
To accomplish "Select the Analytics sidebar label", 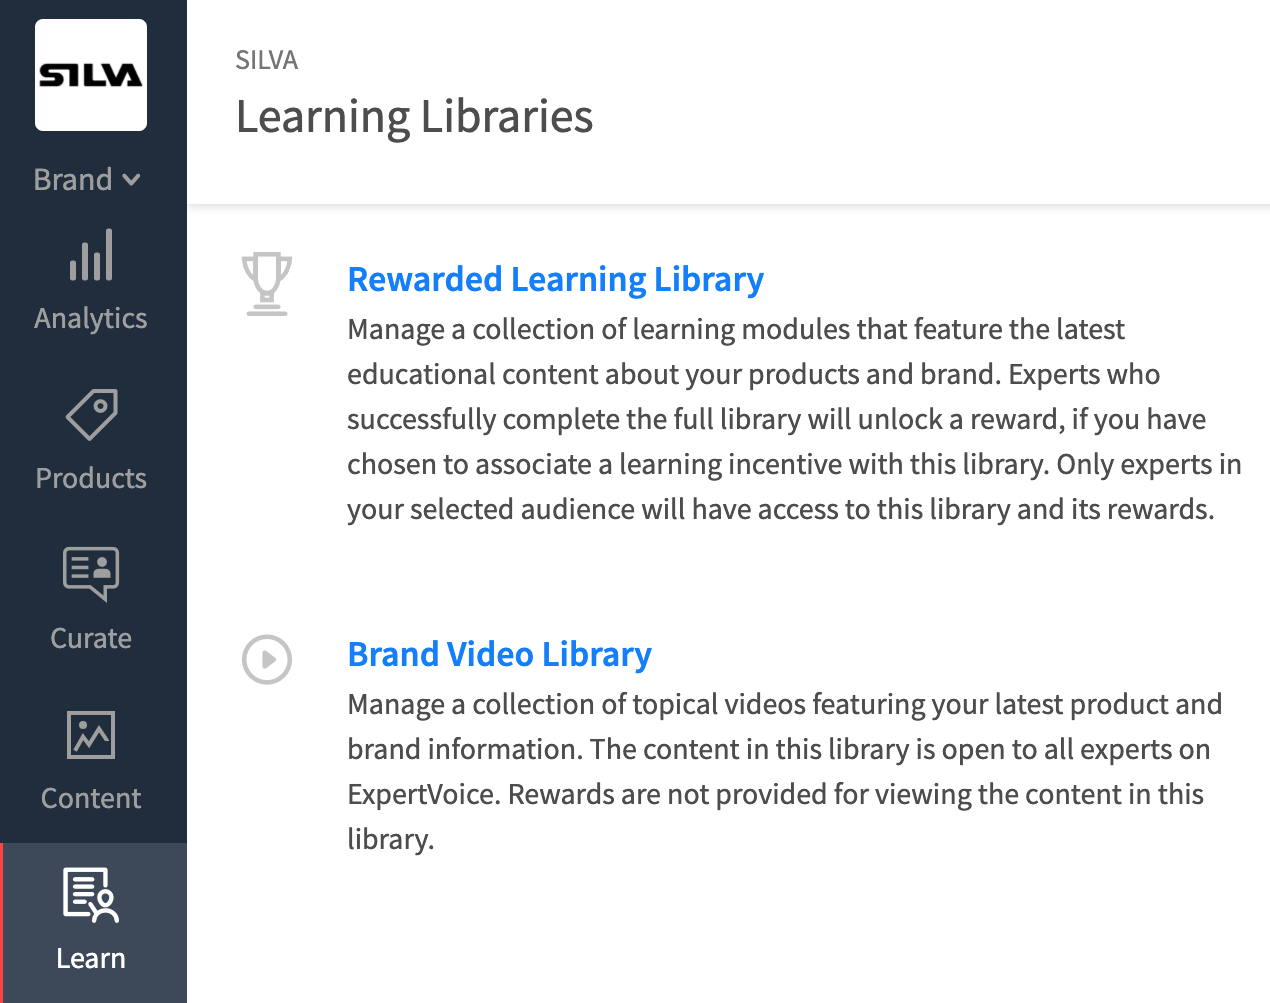I will 91,318.
